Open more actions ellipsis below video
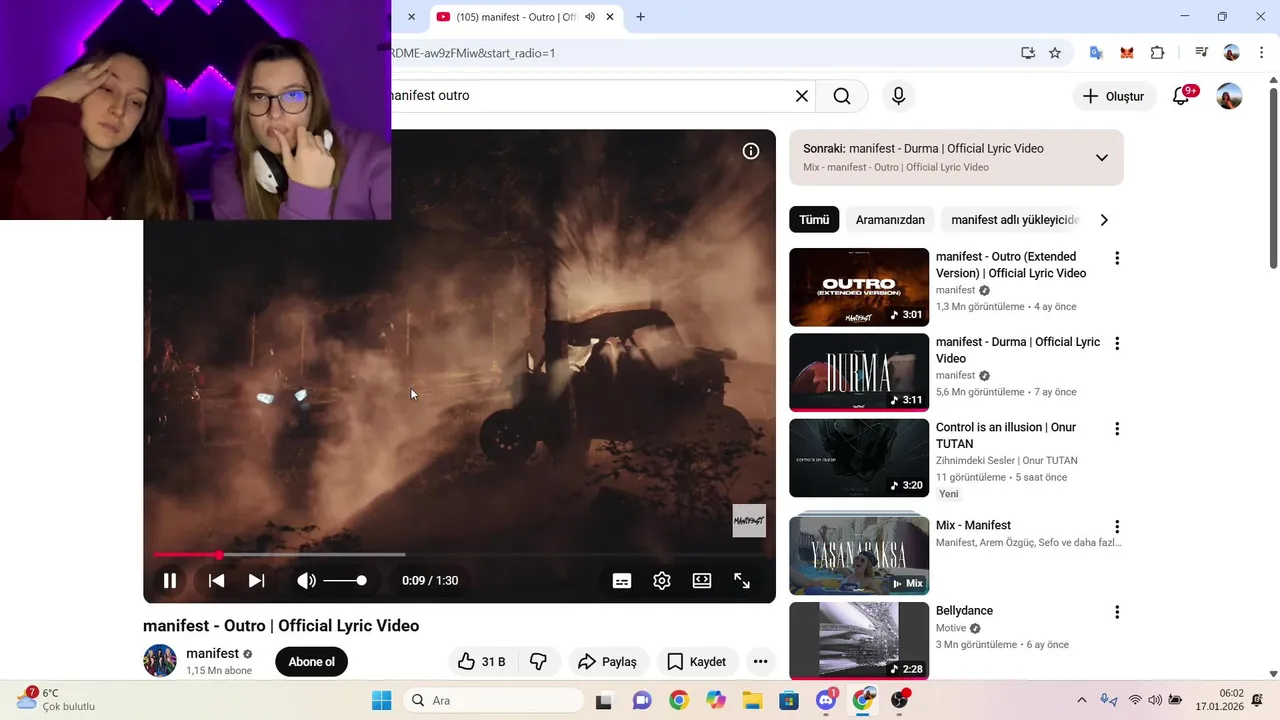Viewport: 1280px width, 720px height. 760,662
